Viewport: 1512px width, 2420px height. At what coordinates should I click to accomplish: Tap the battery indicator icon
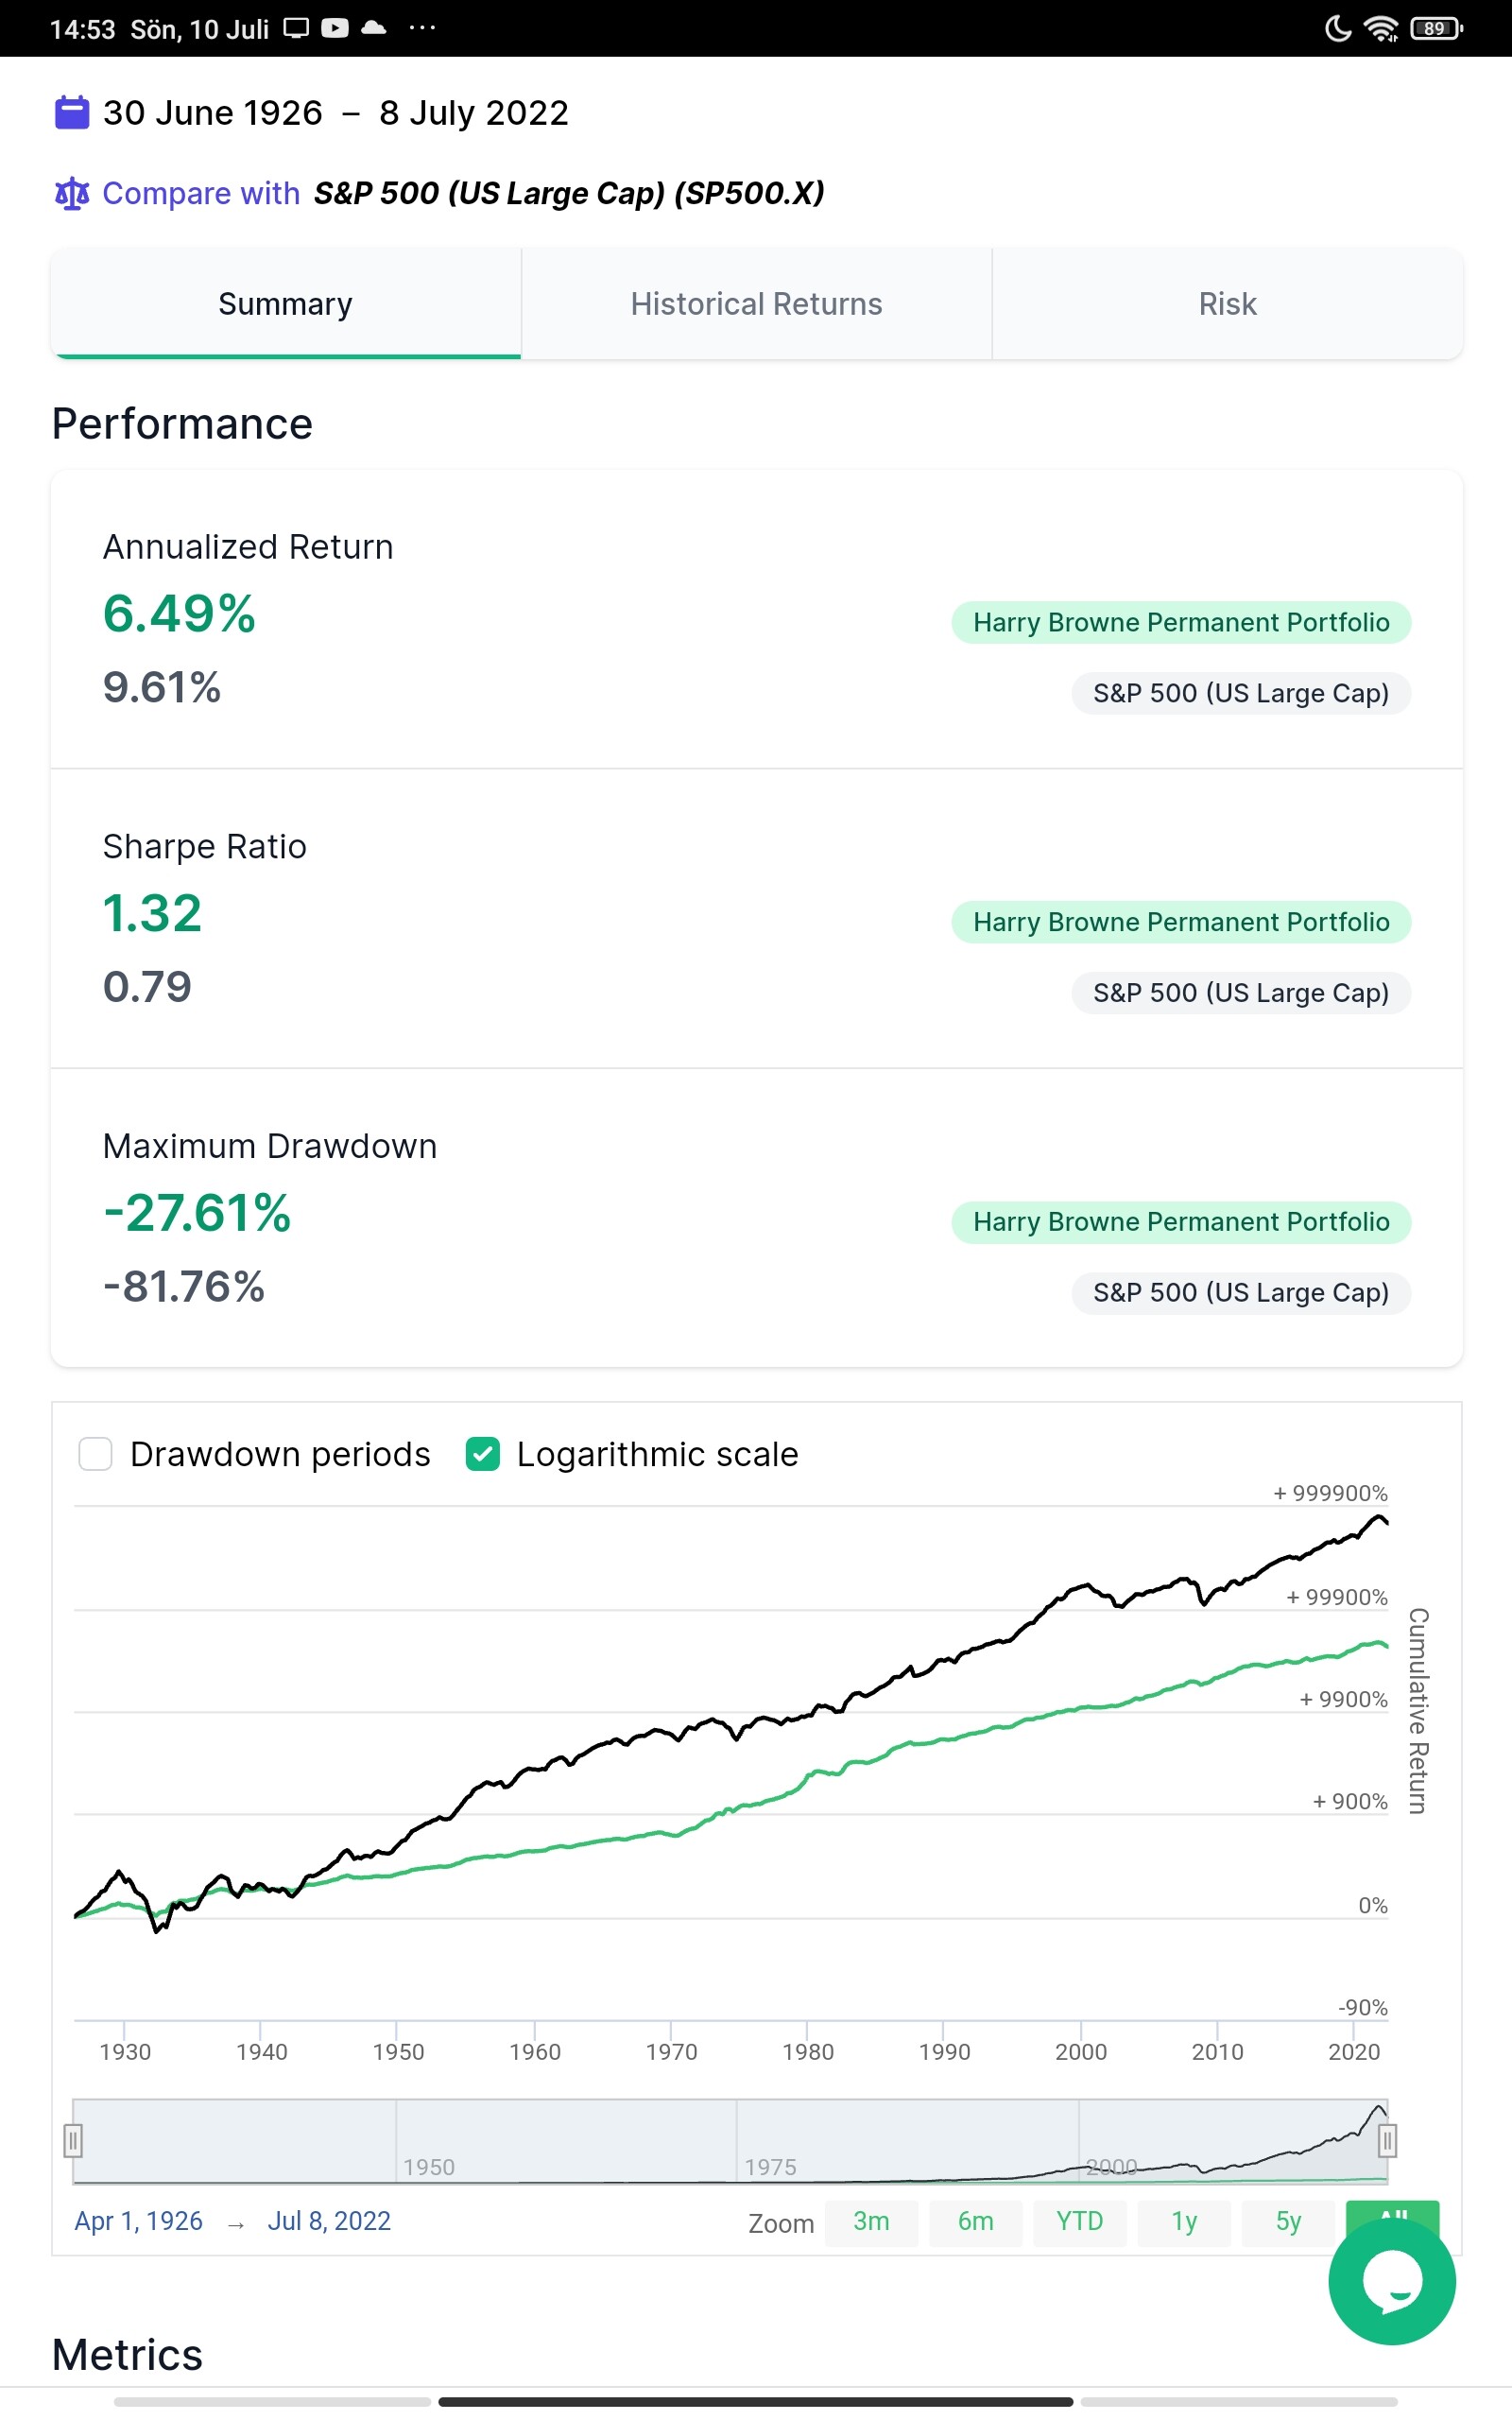[x=1436, y=29]
